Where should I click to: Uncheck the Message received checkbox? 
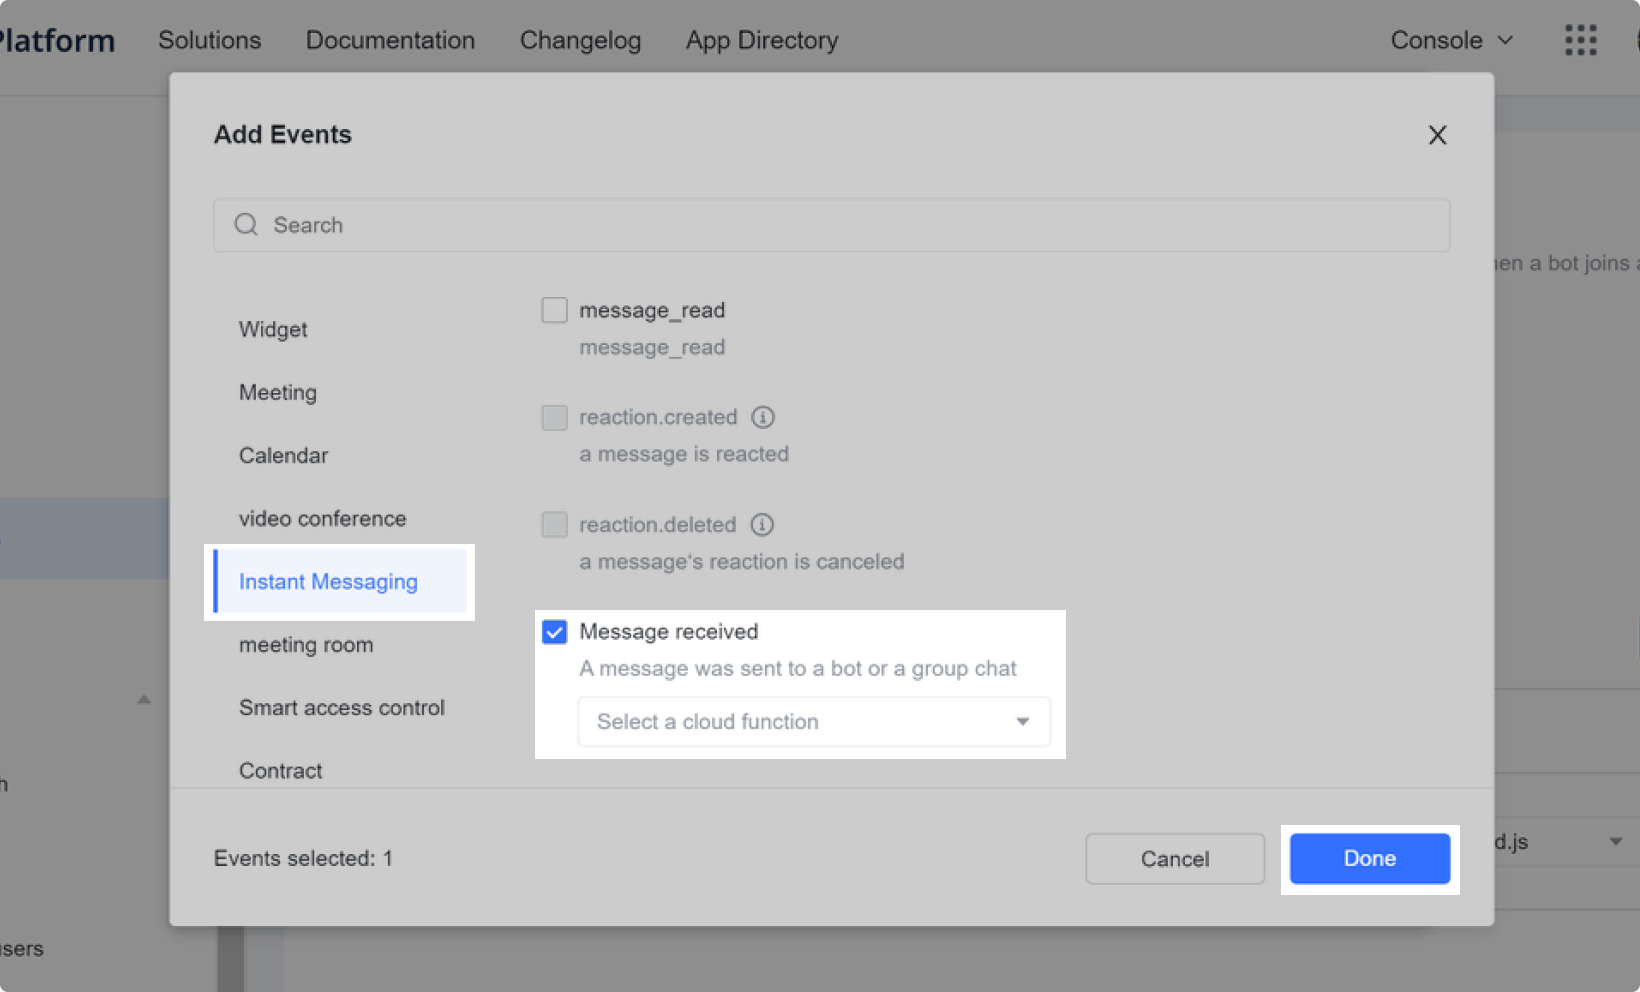(x=554, y=632)
